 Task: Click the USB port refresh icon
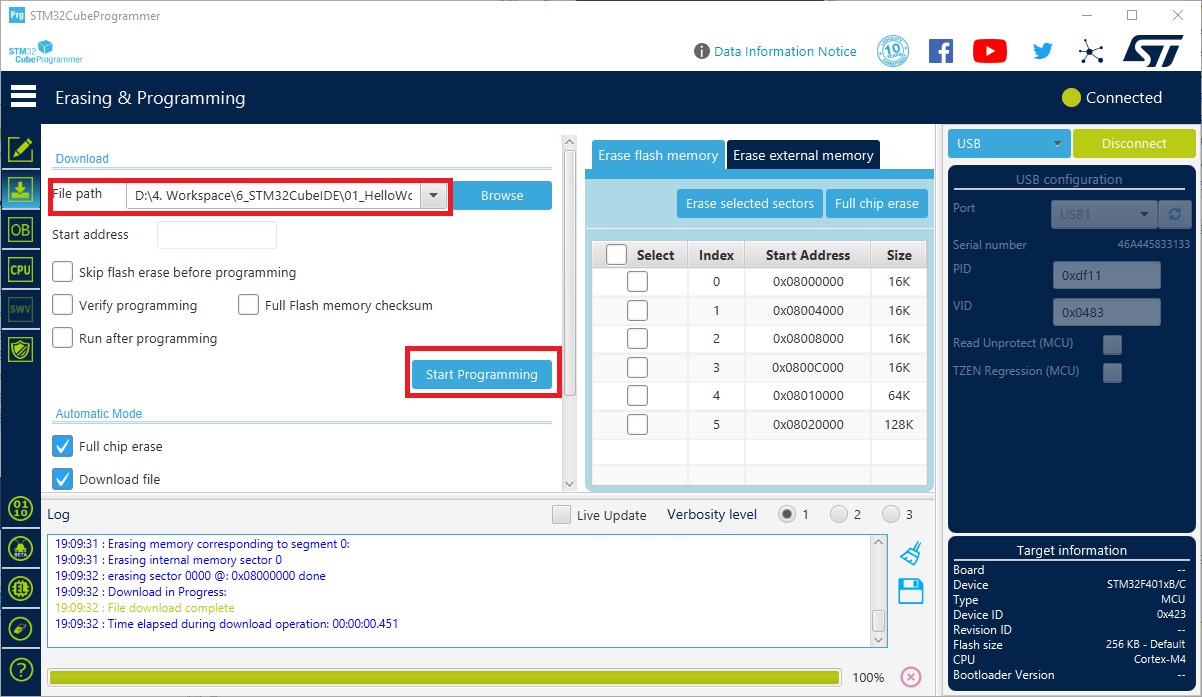pos(1174,215)
